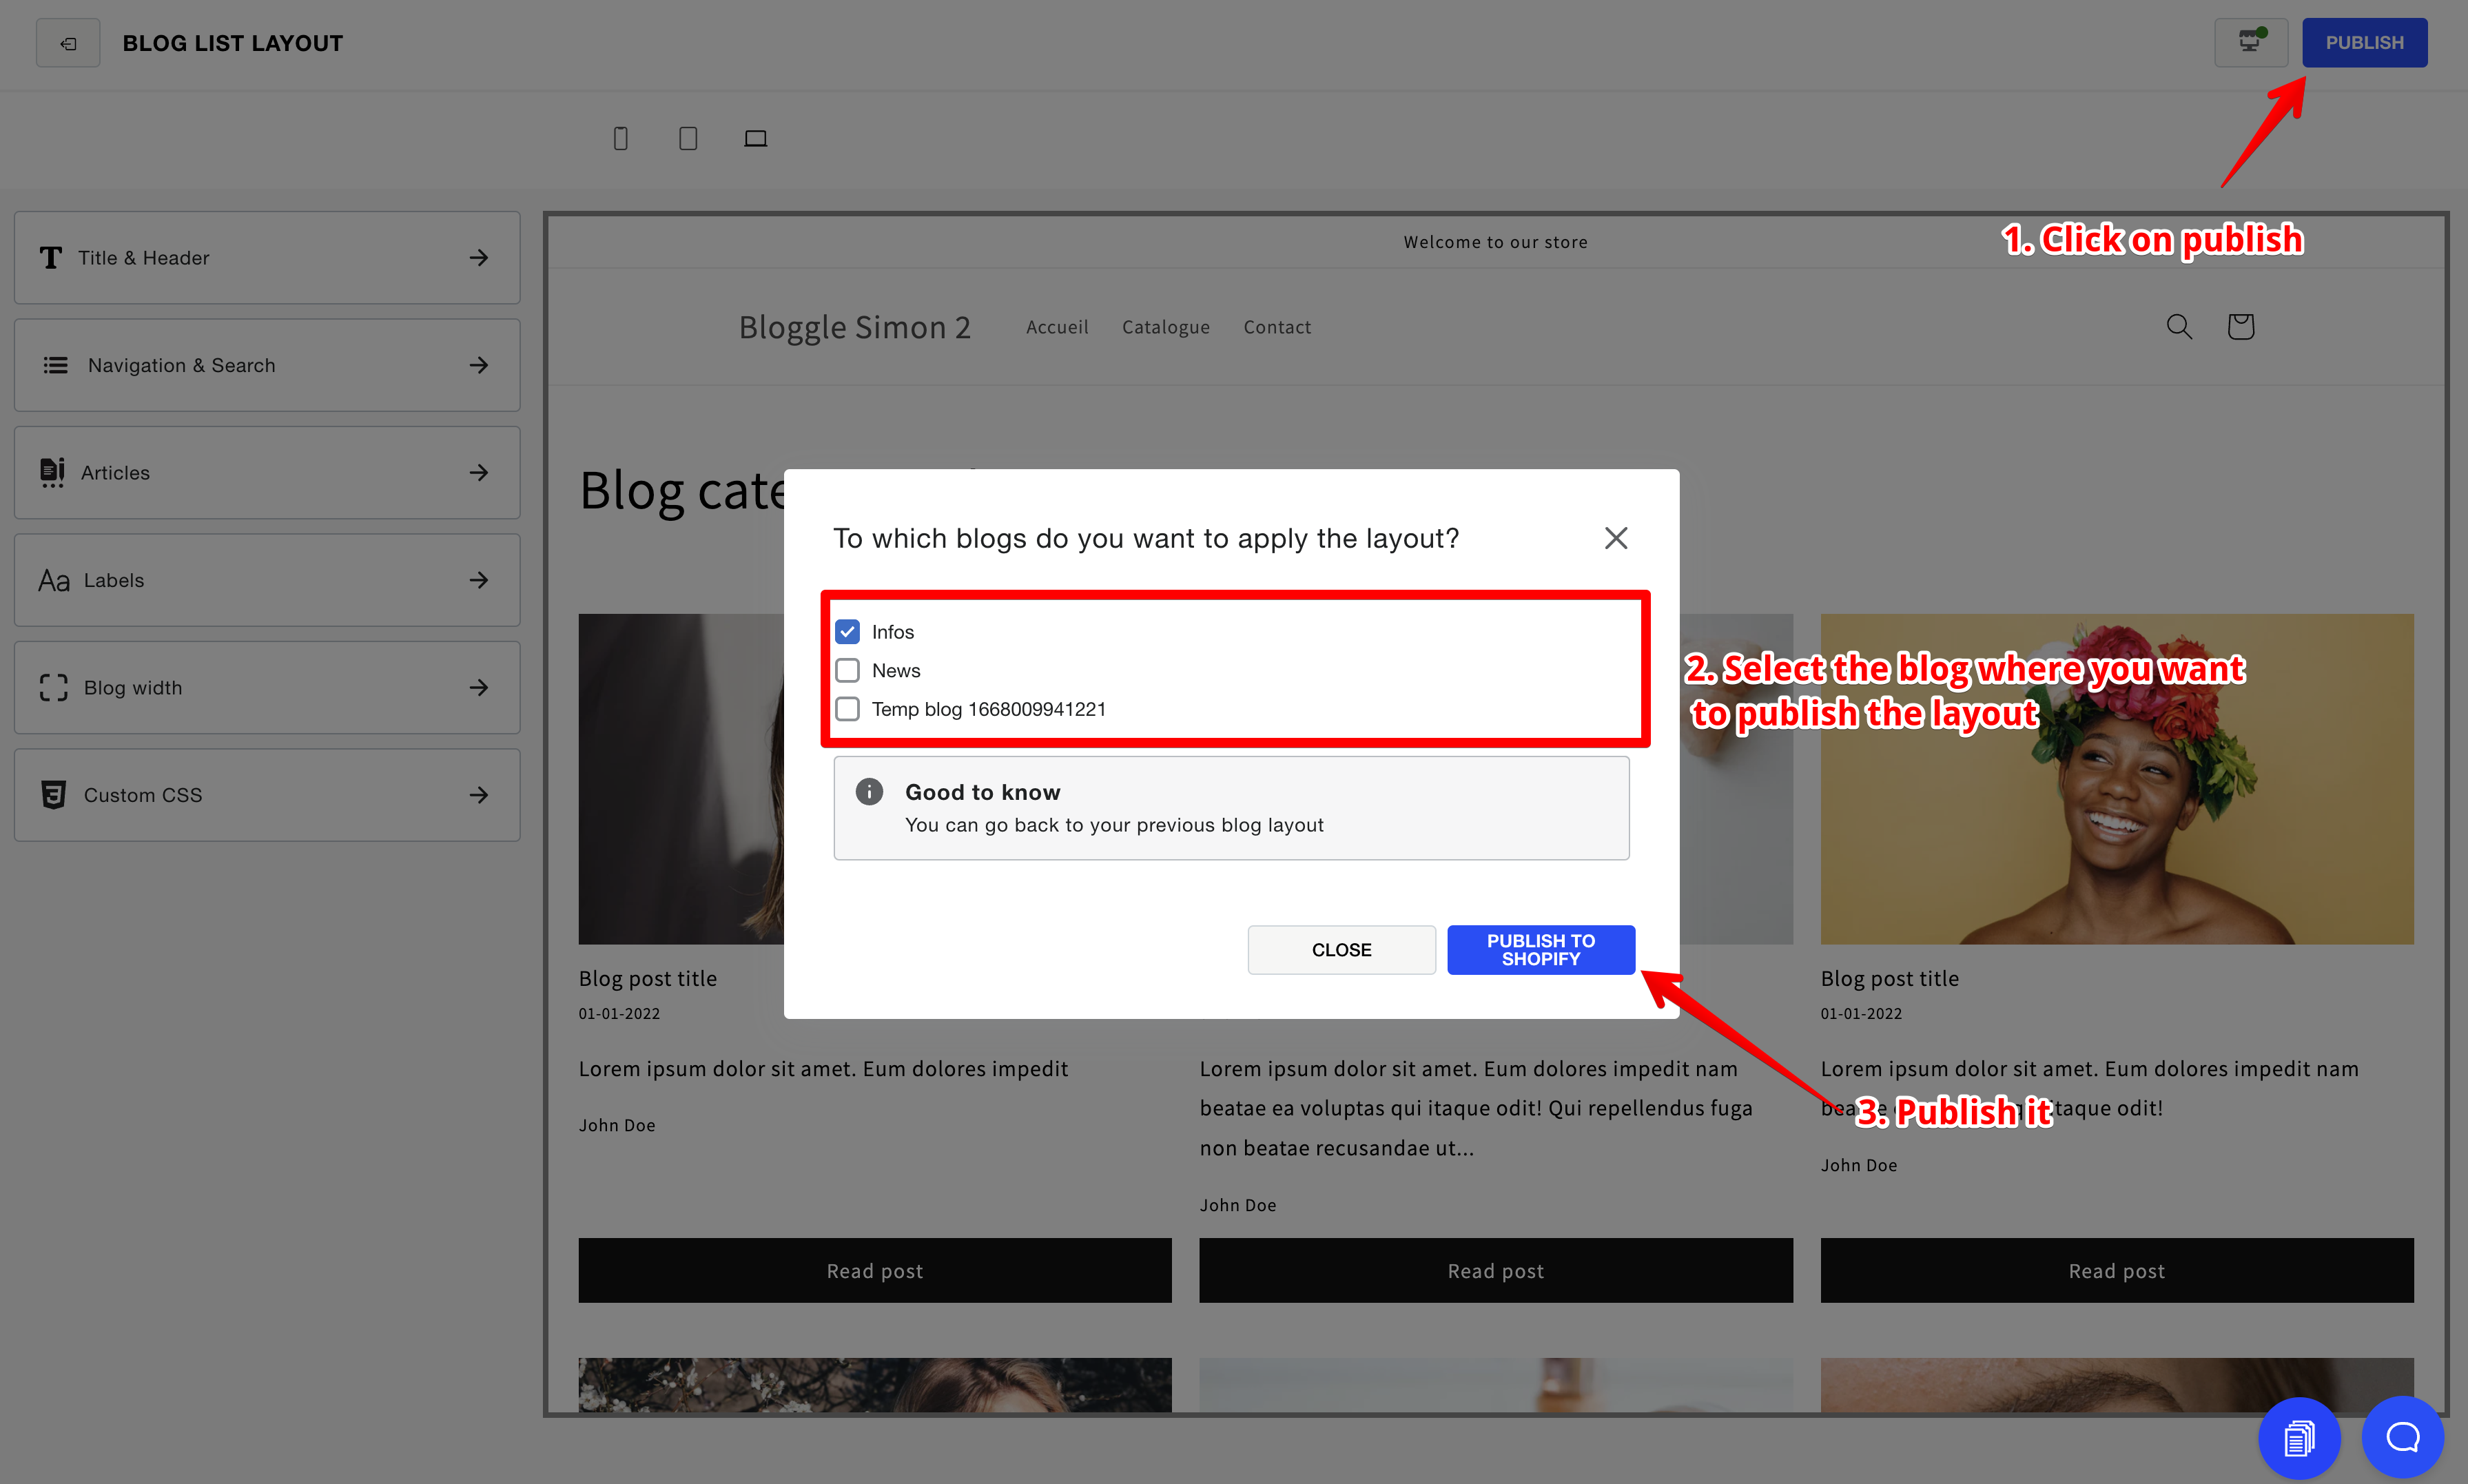Viewport: 2468px width, 1484px height.
Task: Click the back/exit icon beside Blog List Layout
Action: coord(68,43)
